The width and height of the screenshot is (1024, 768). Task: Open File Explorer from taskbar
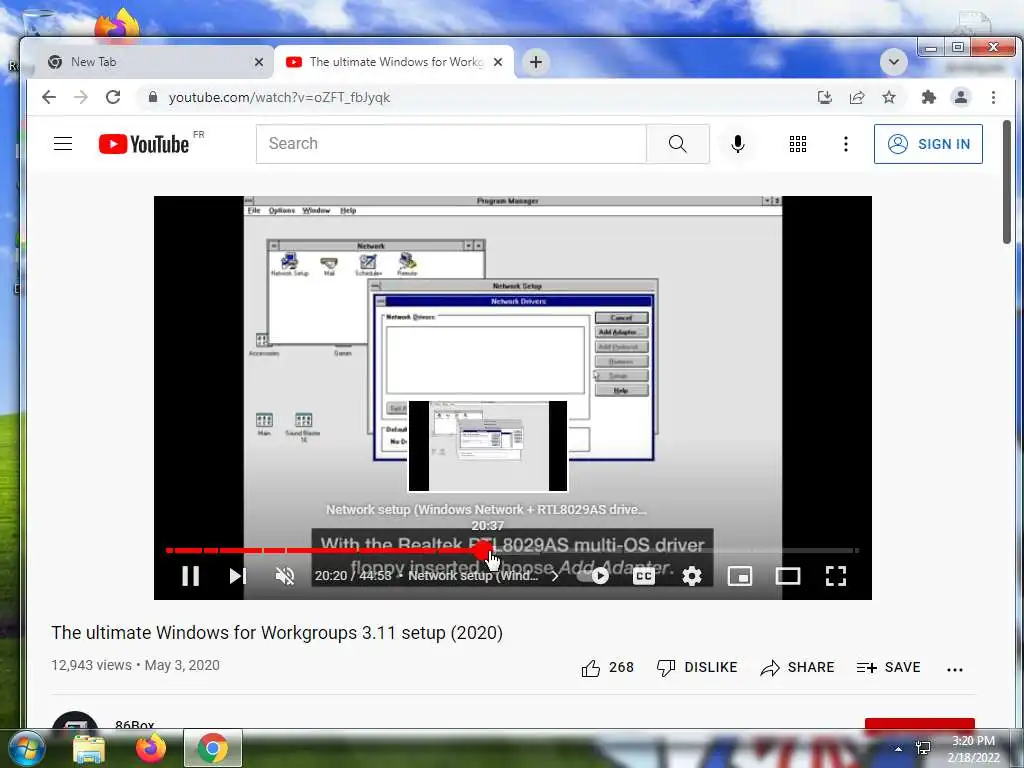[x=88, y=748]
